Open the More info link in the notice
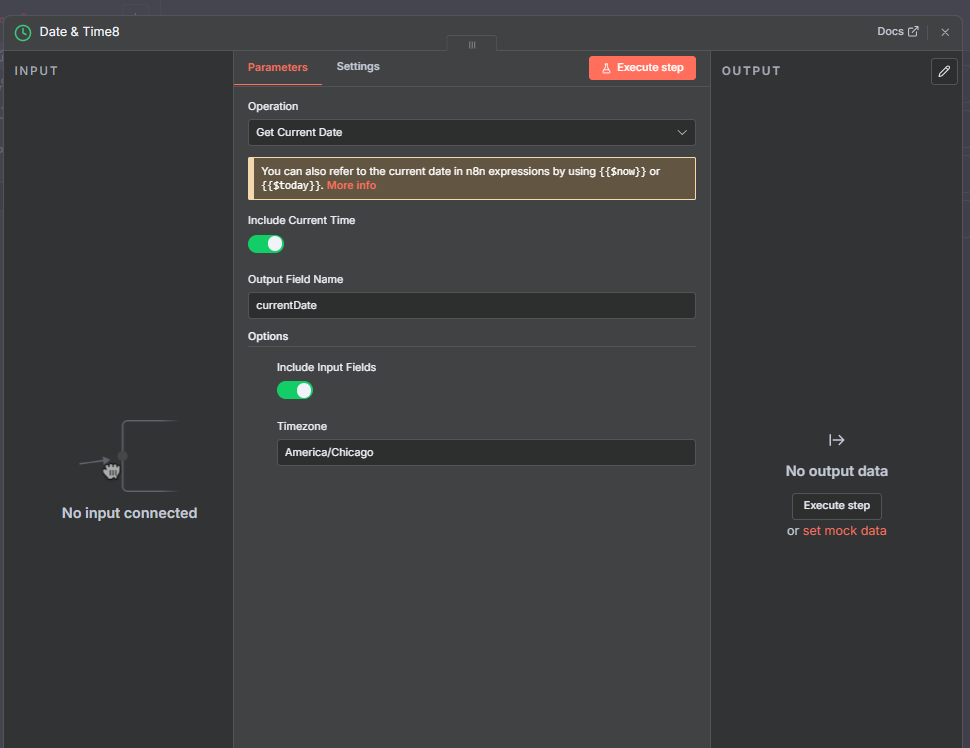Viewport: 970px width, 748px height. [351, 185]
